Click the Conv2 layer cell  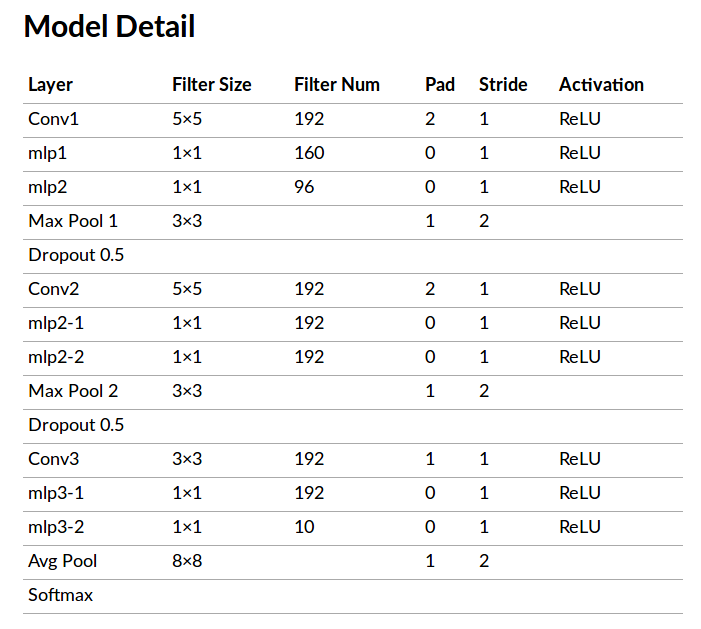(x=53, y=290)
